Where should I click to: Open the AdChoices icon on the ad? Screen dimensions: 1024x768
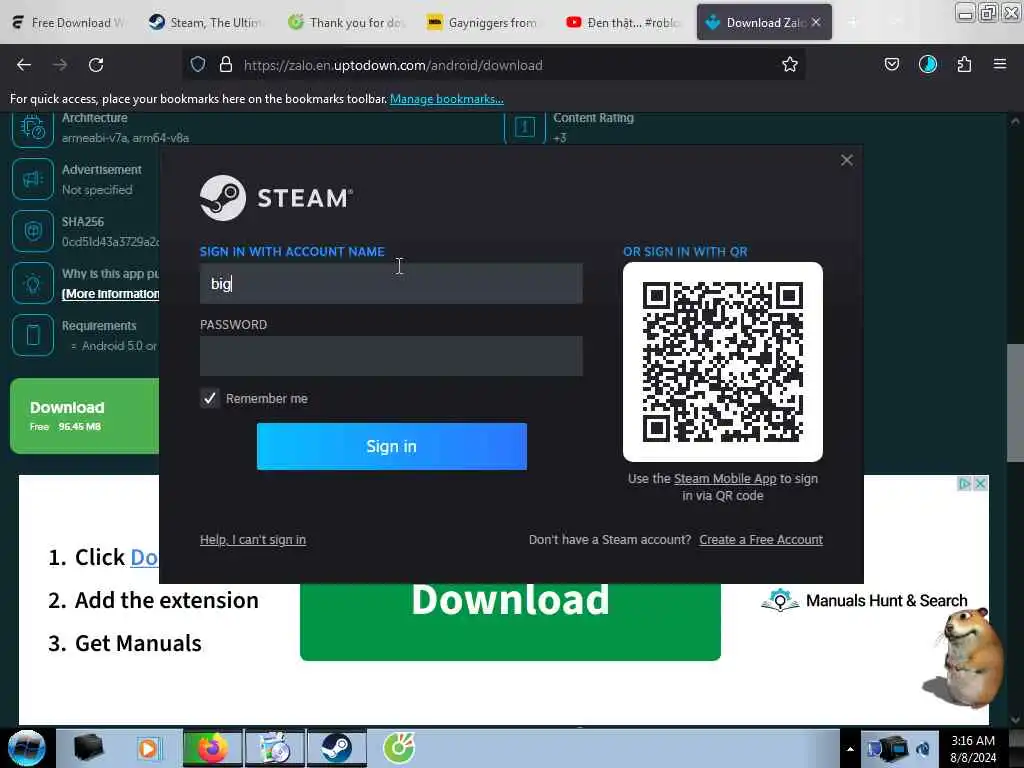pos(964,484)
